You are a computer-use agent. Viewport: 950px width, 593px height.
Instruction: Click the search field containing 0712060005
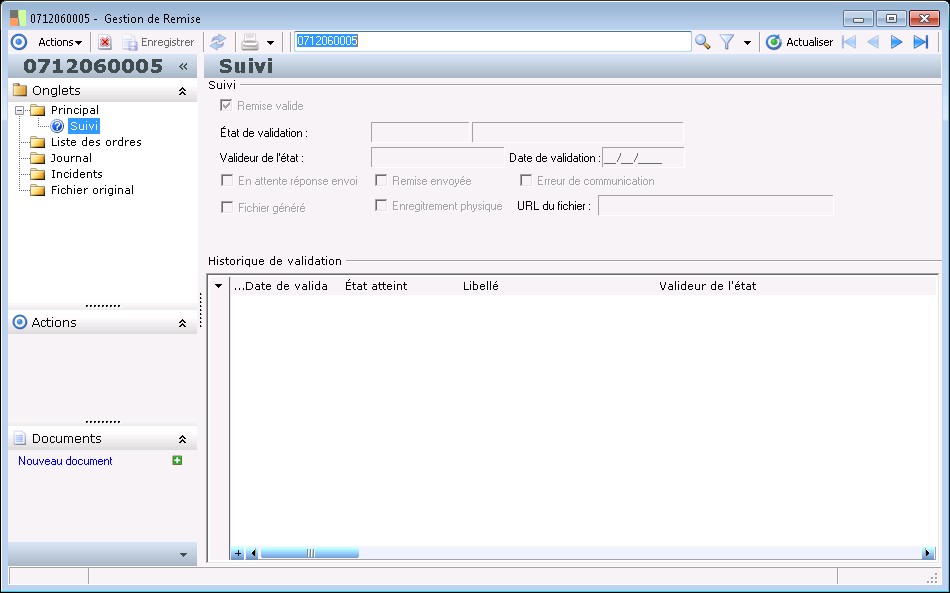492,41
